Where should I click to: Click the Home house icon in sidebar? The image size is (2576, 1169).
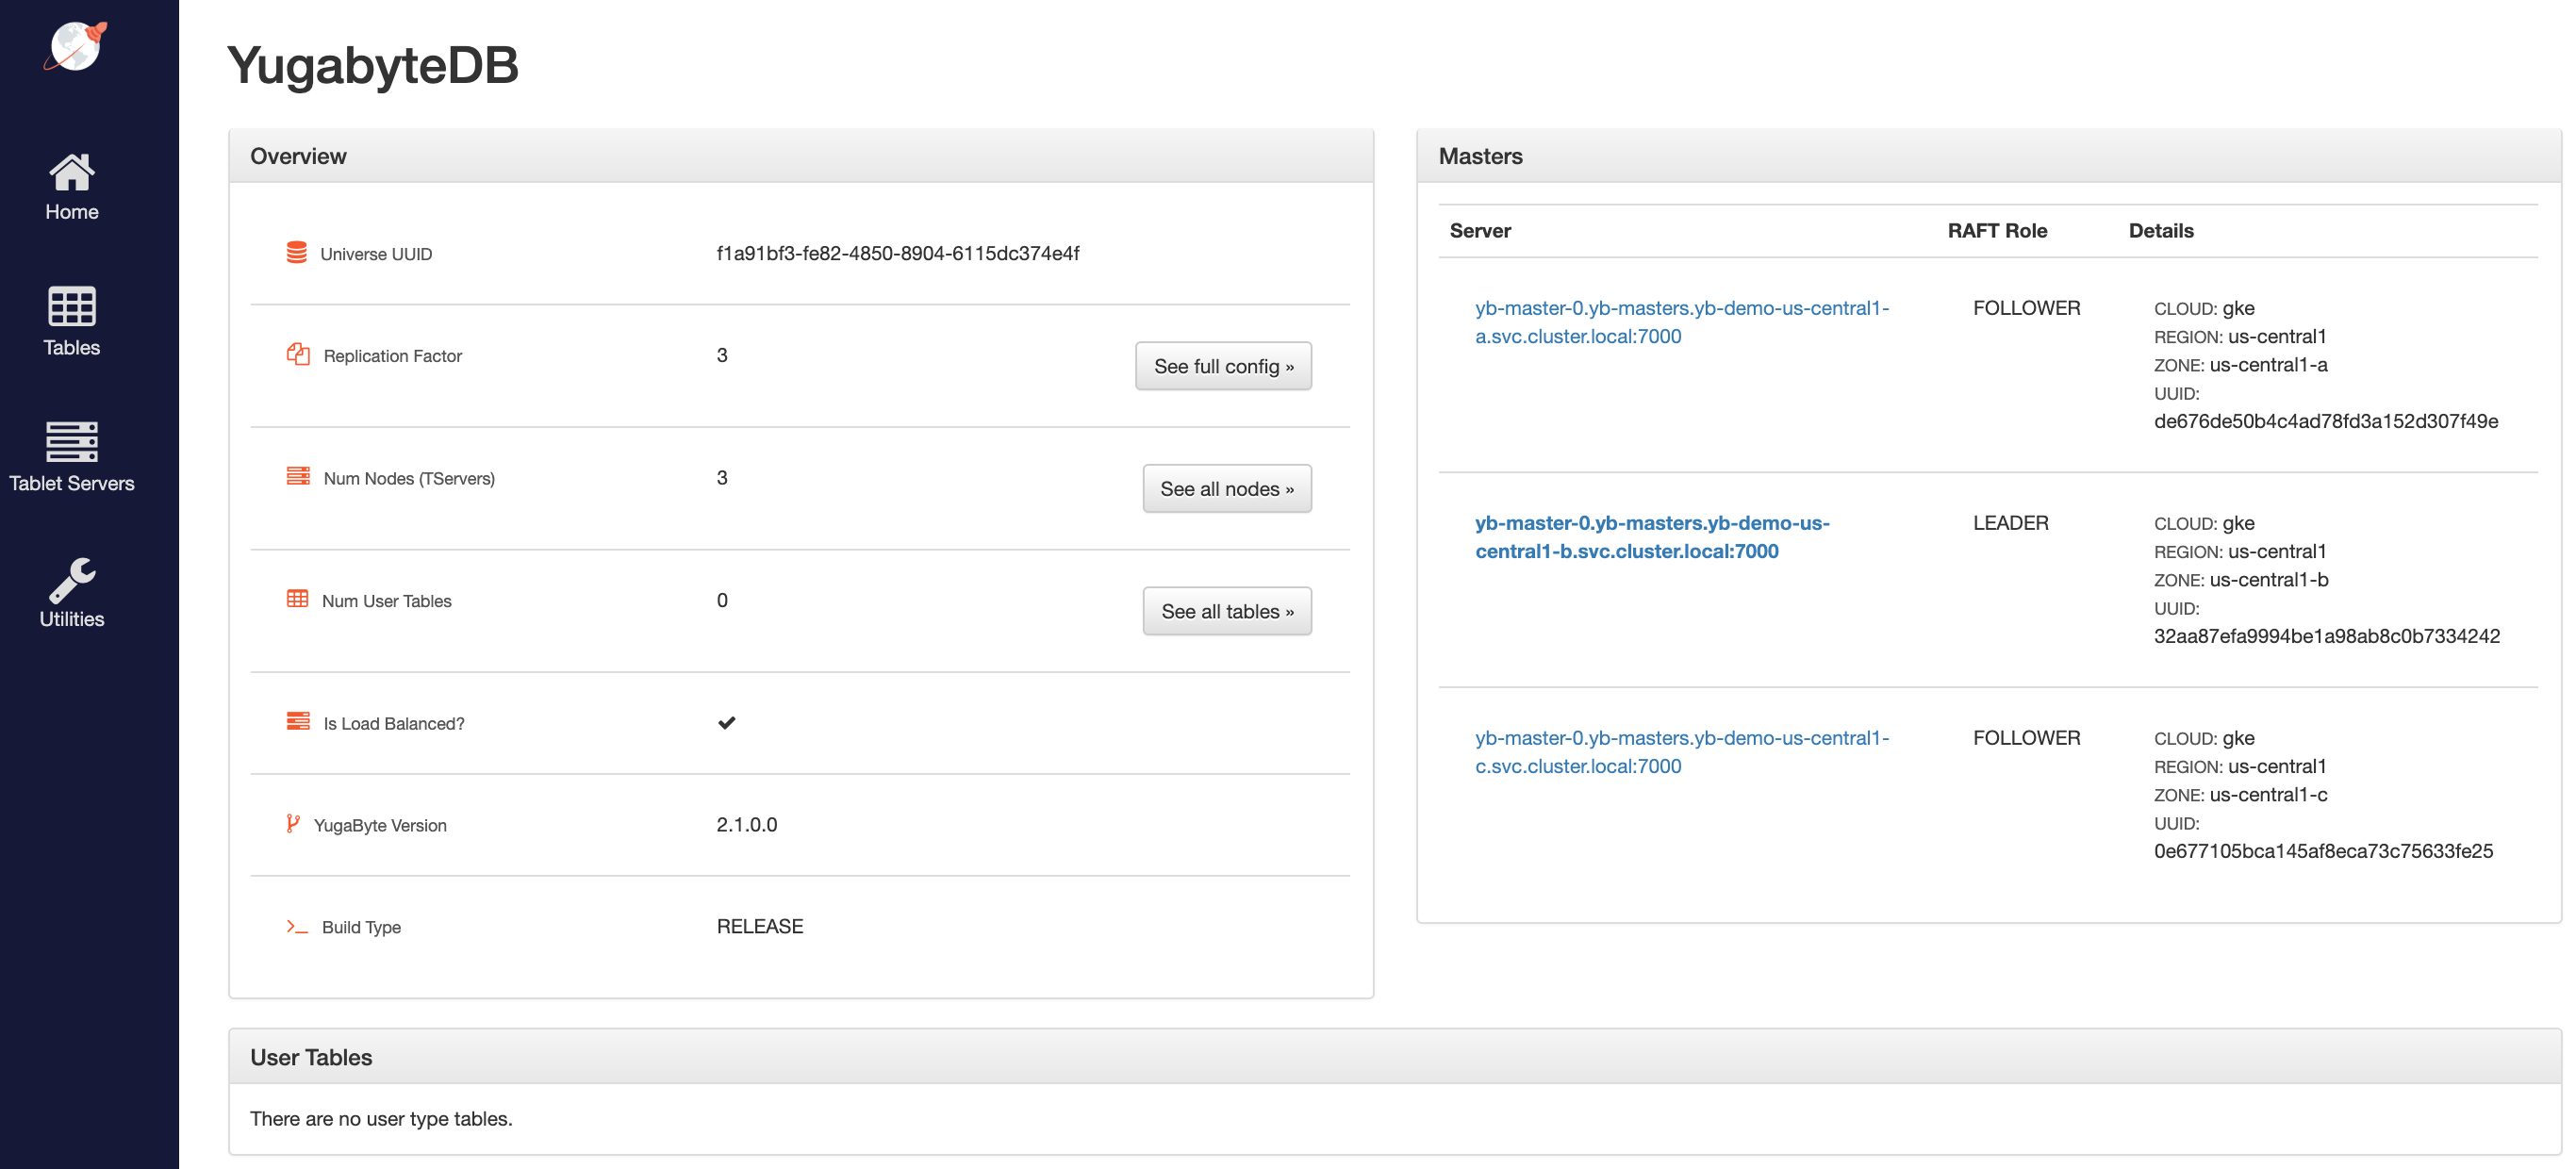(72, 172)
